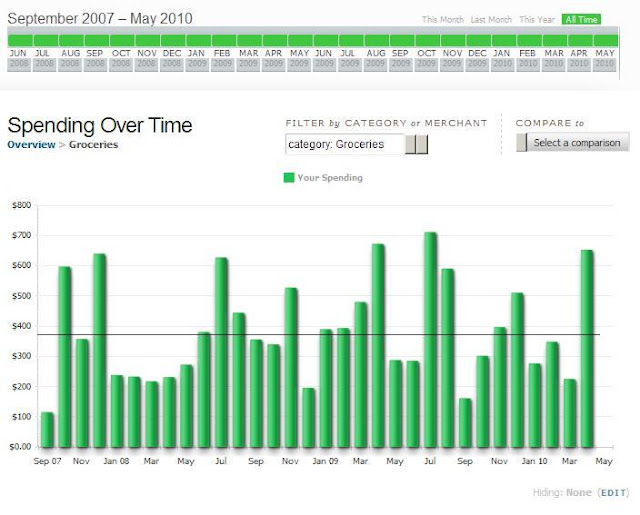Click the Your Spending green legend swatch
Screen dimensions: 640x515
(289, 178)
